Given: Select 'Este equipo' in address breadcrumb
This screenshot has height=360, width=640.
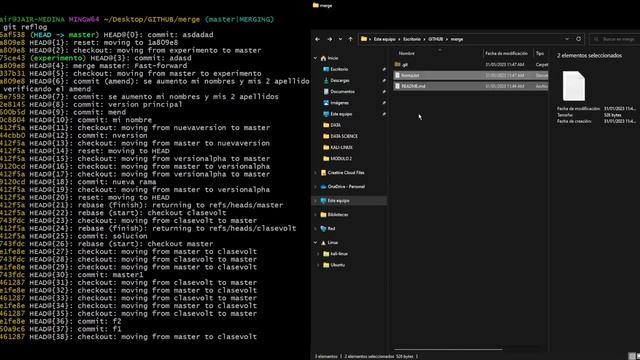Looking at the screenshot, I should [x=384, y=39].
